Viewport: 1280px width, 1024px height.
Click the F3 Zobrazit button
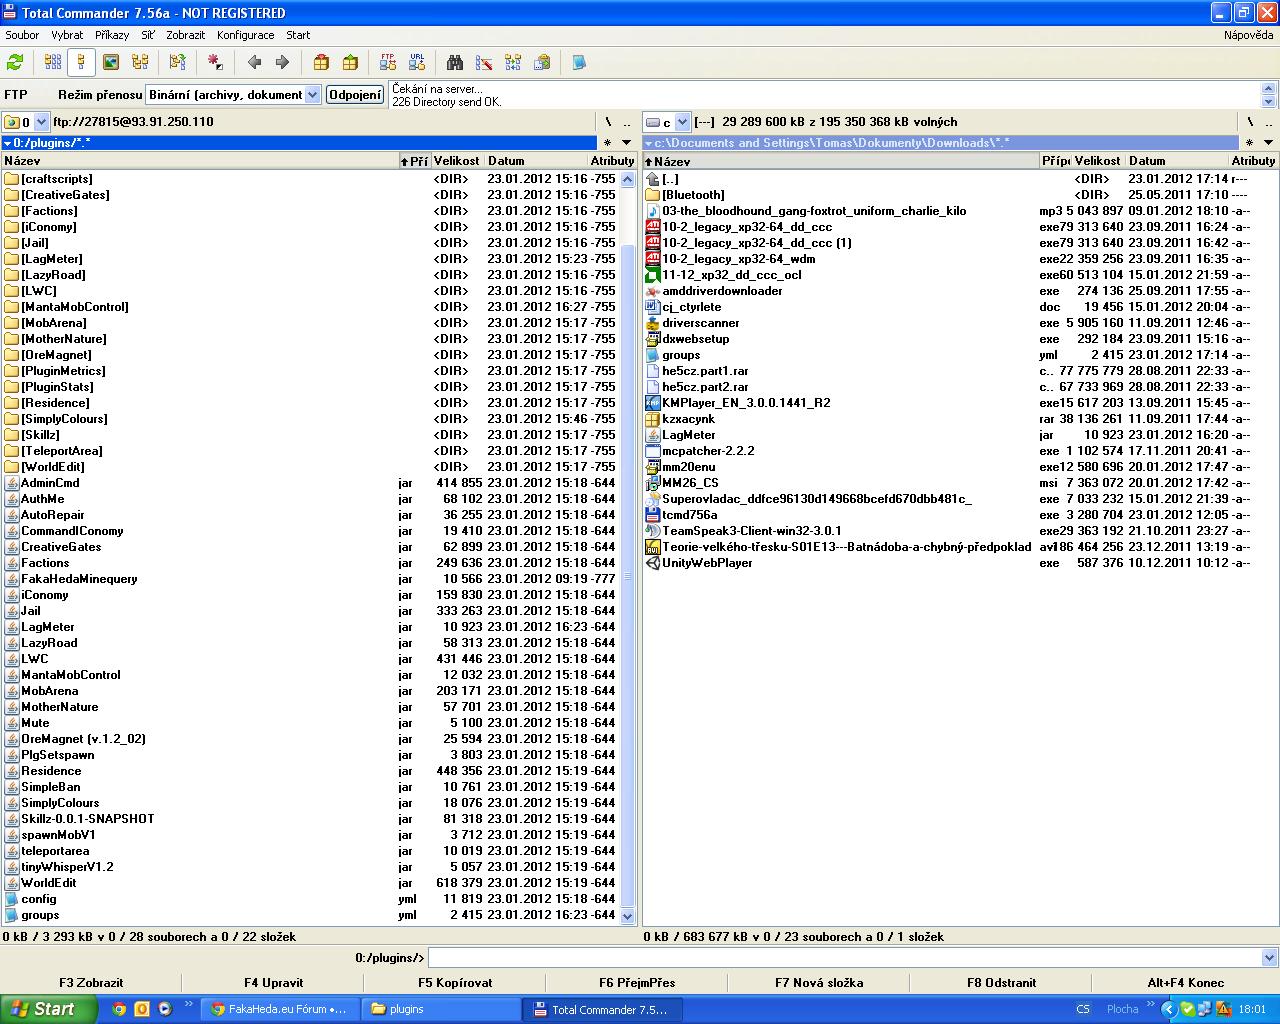click(91, 982)
